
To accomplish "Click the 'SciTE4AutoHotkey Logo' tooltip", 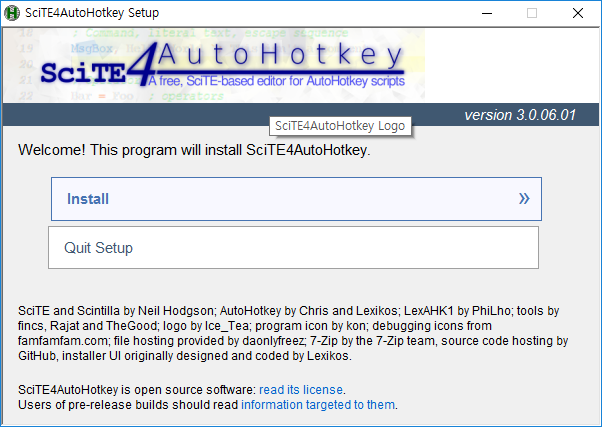I will (340, 126).
